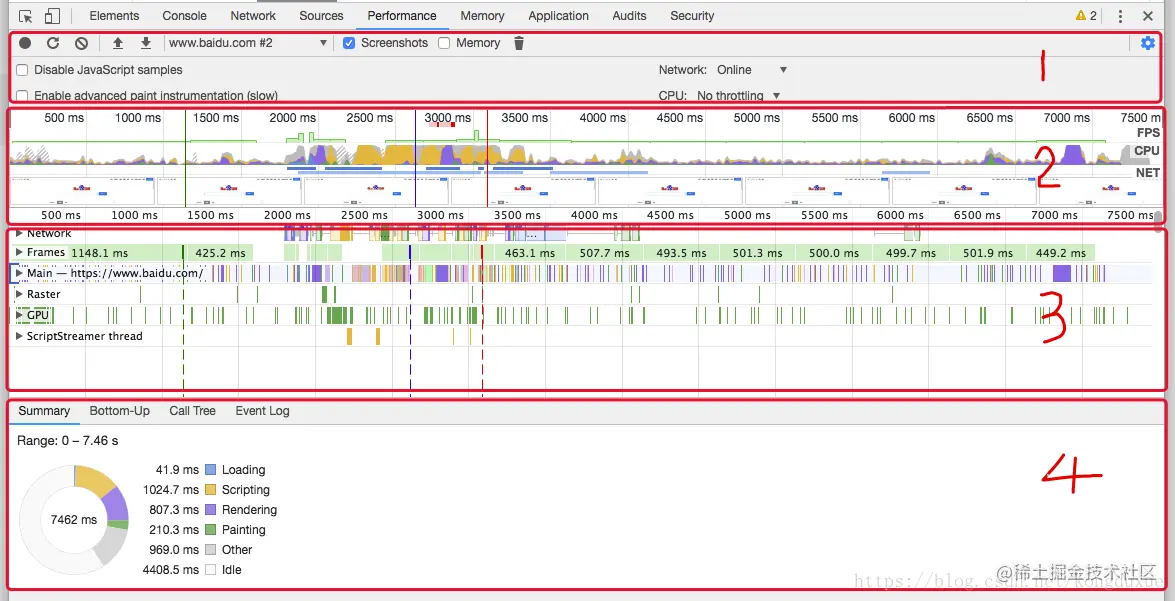
Task: Open the Network Online throttling dropdown
Action: click(x=752, y=70)
